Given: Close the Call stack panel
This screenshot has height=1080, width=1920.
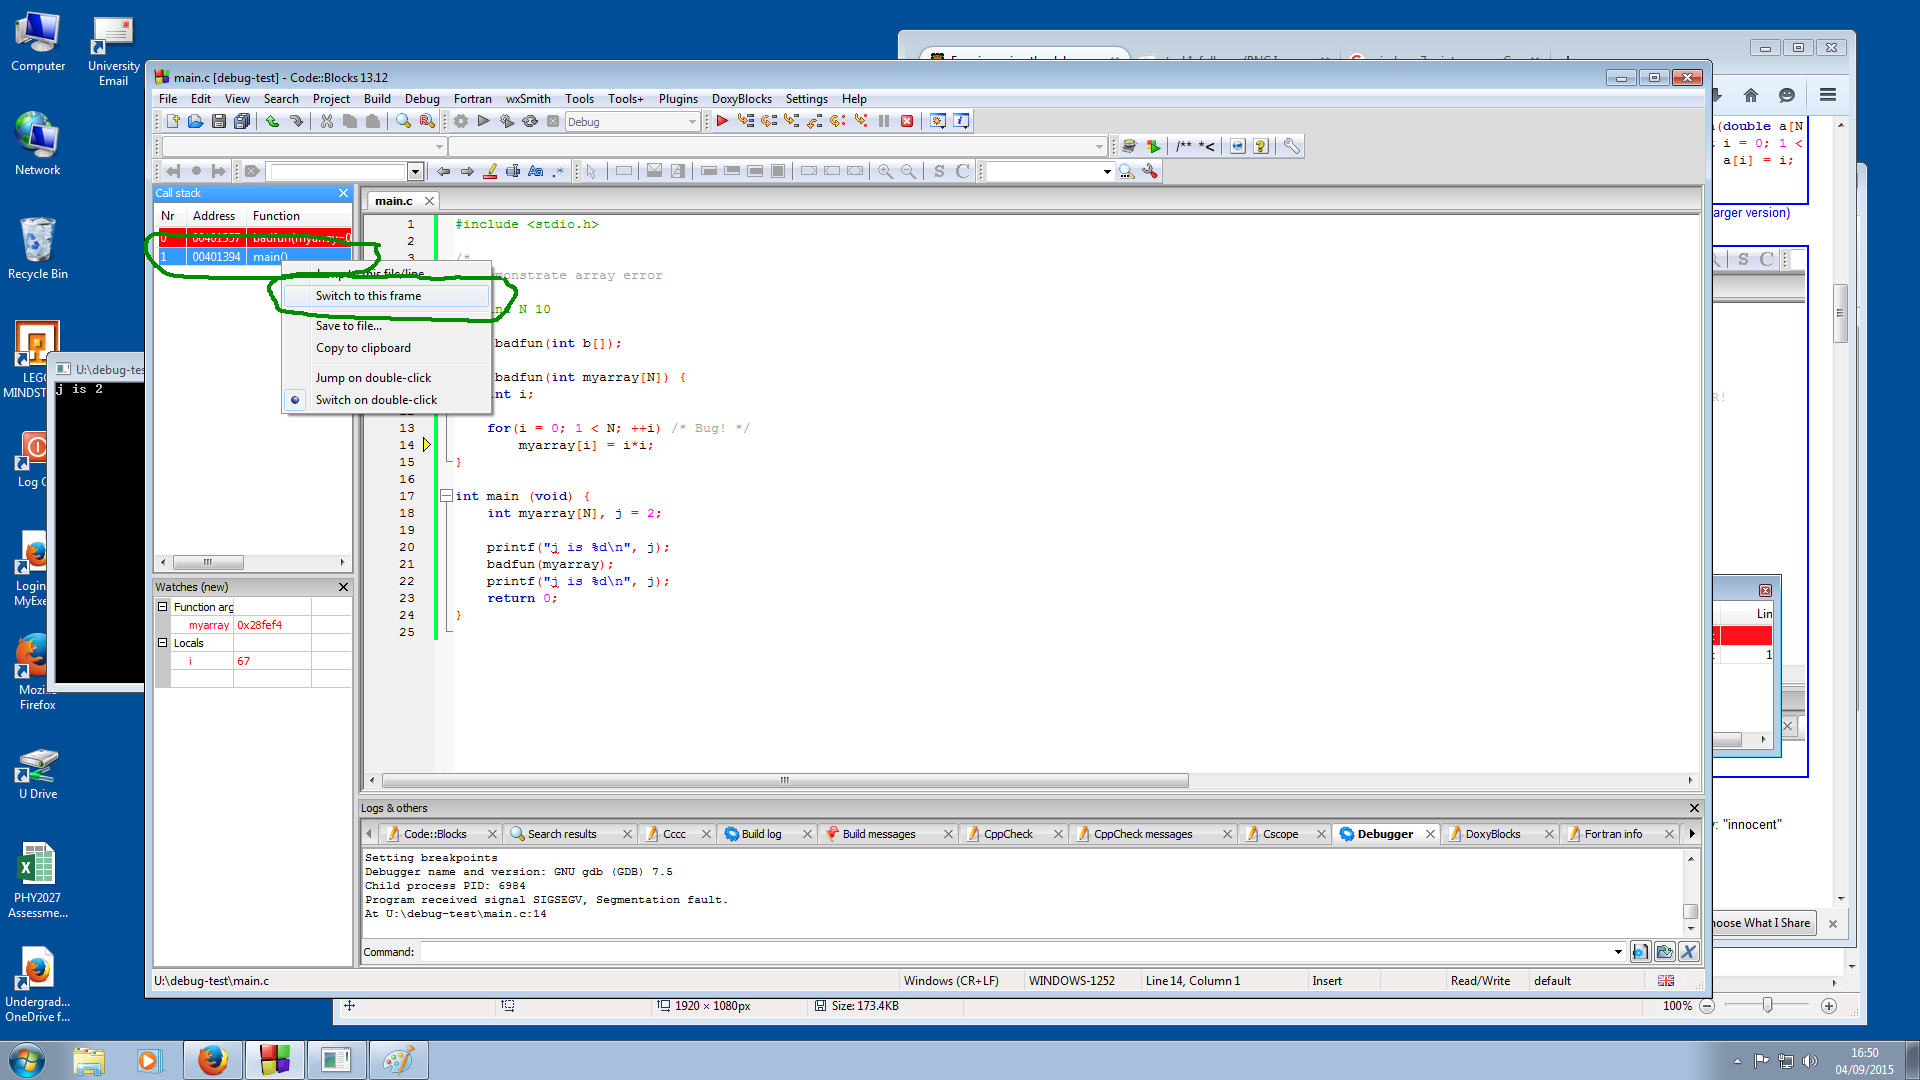Looking at the screenshot, I should [343, 193].
